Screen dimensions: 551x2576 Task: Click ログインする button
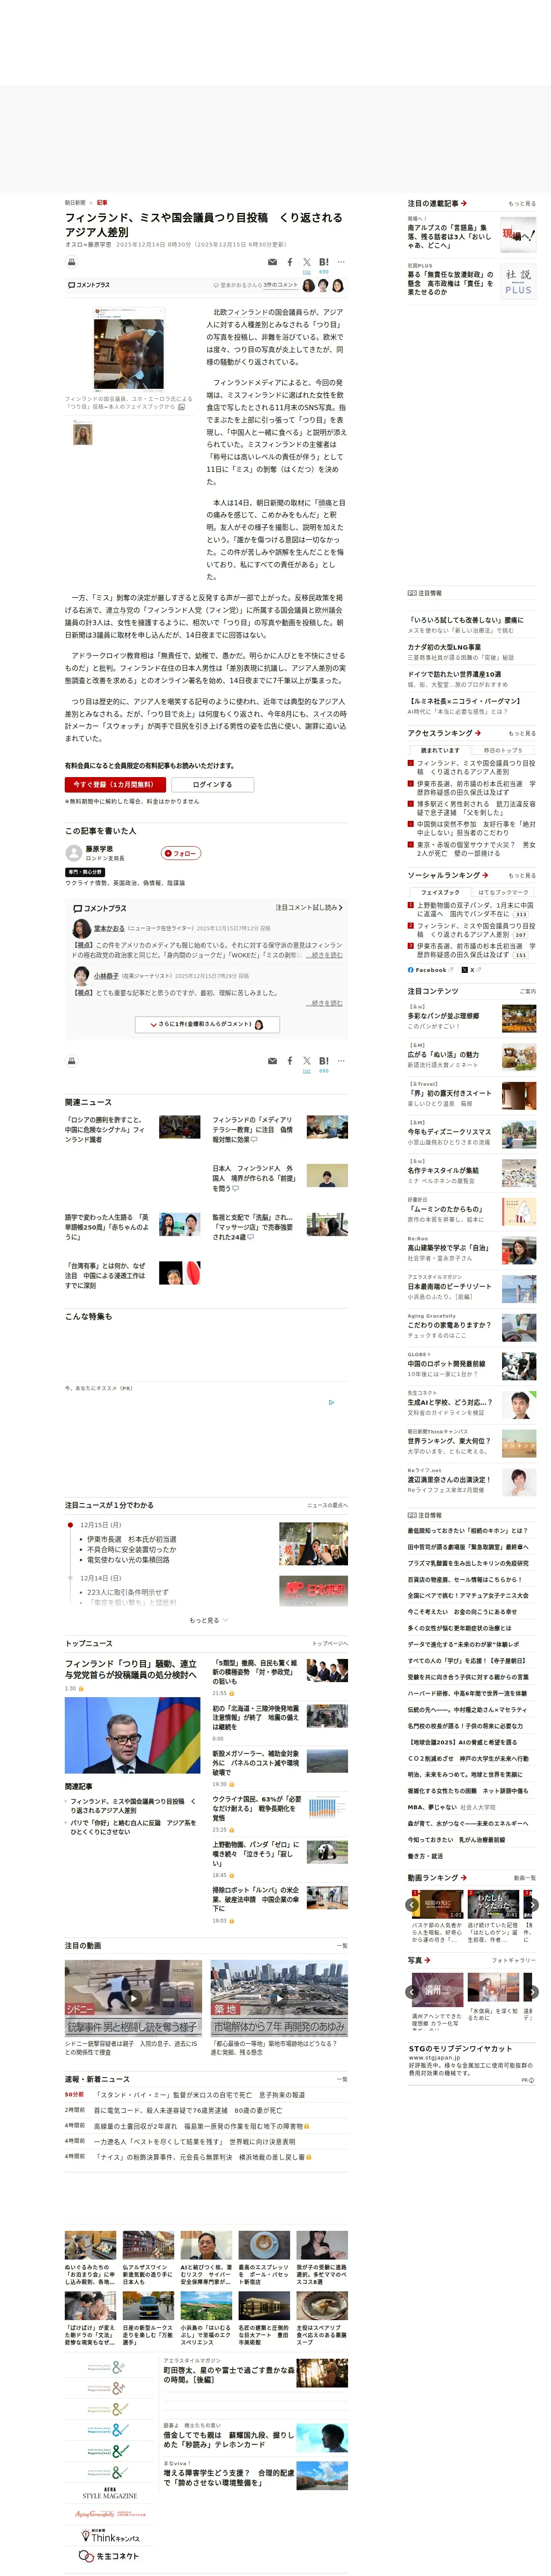[212, 785]
